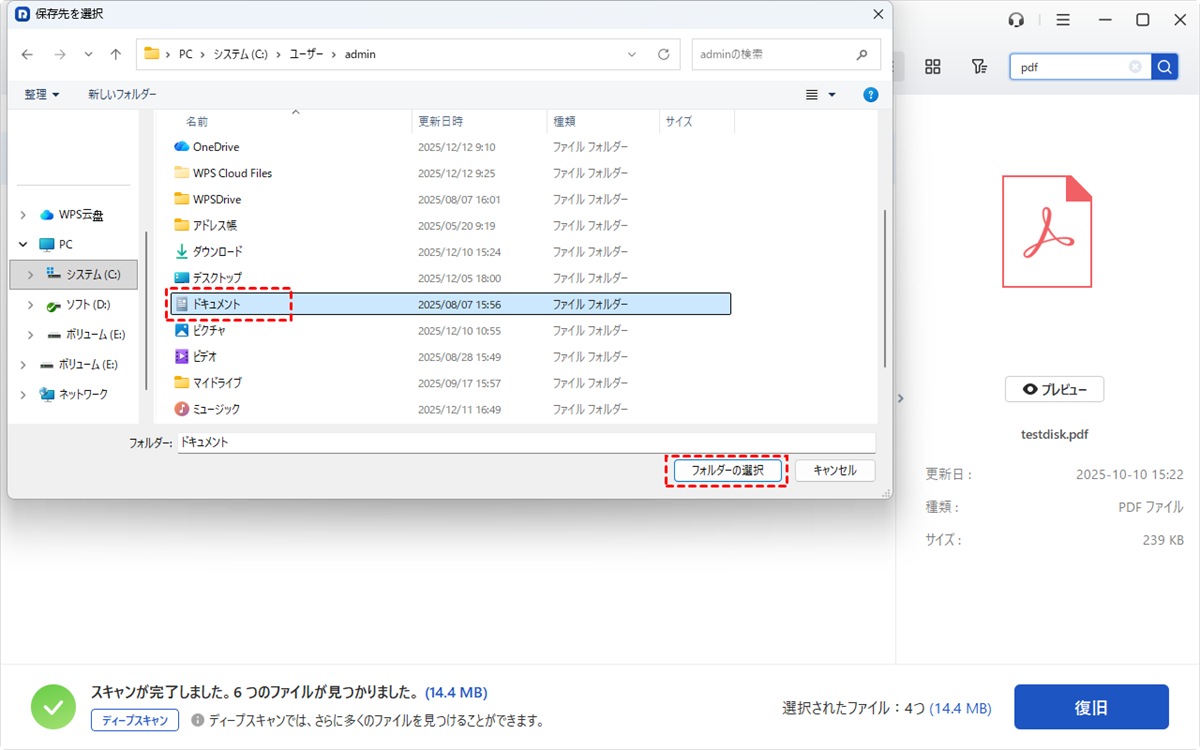Click the blue search magnifier button
Viewport: 1200px width, 750px height.
pyautogui.click(x=1164, y=67)
